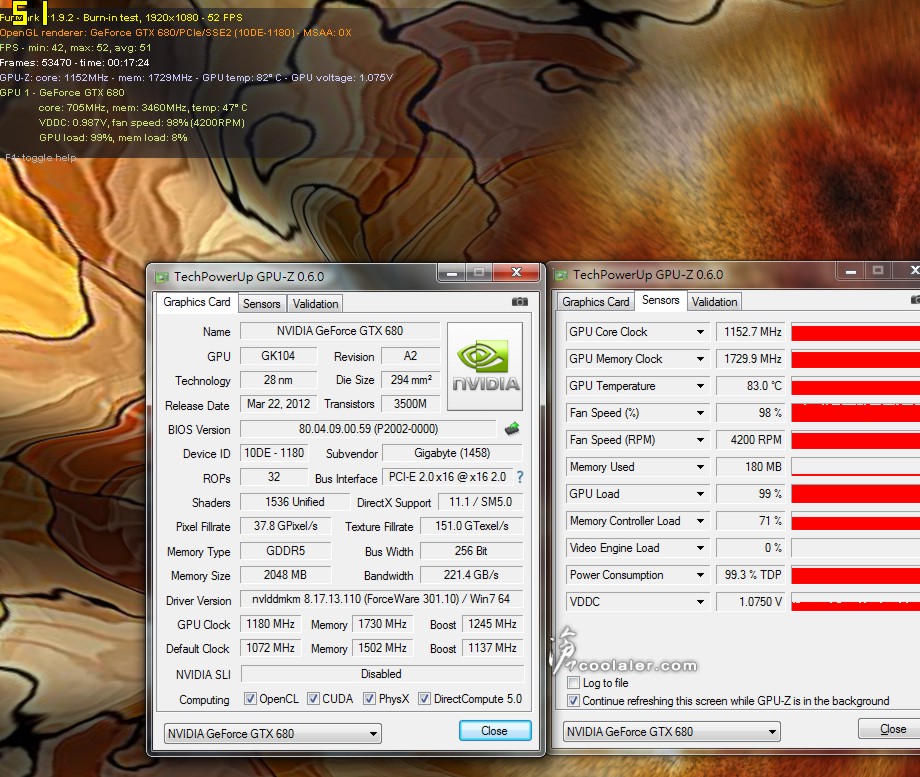Minimize the left GPU-Z window
This screenshot has width=920, height=777.
tap(452, 273)
